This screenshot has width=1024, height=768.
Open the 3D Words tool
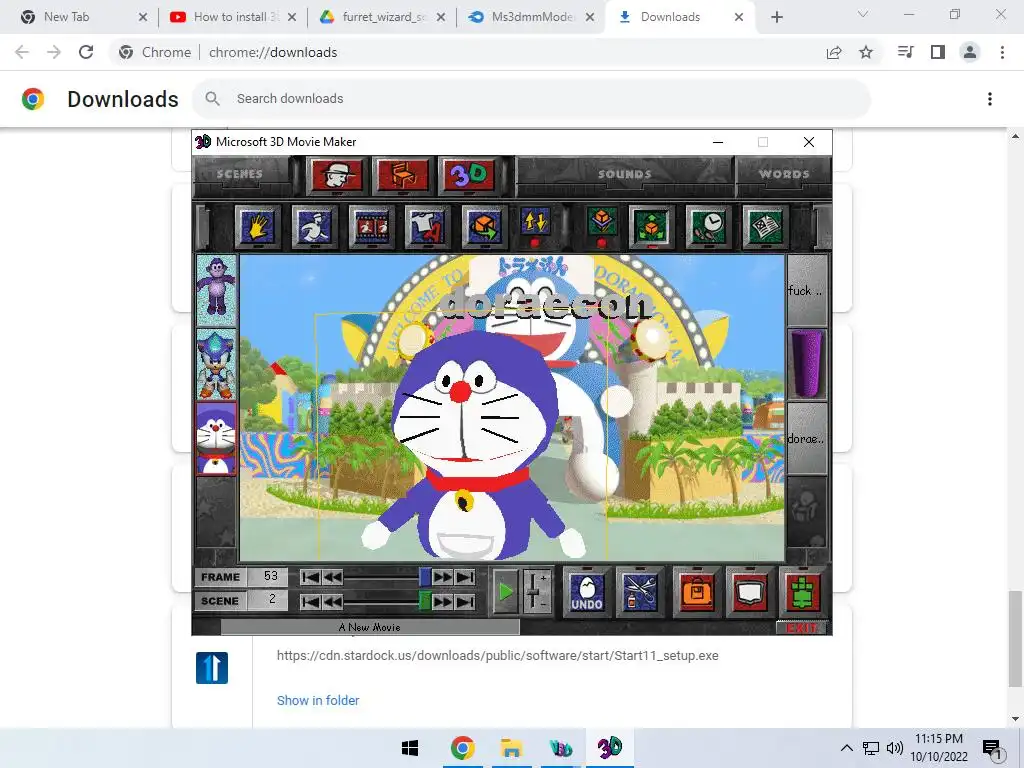point(468,175)
